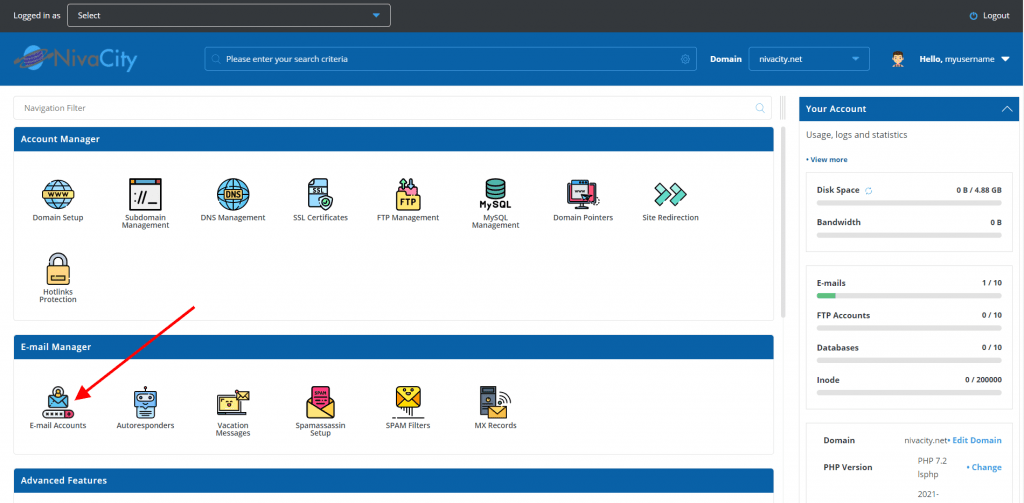The image size is (1024, 503).
Task: Open Subdomain Management icon
Action: 145,194
